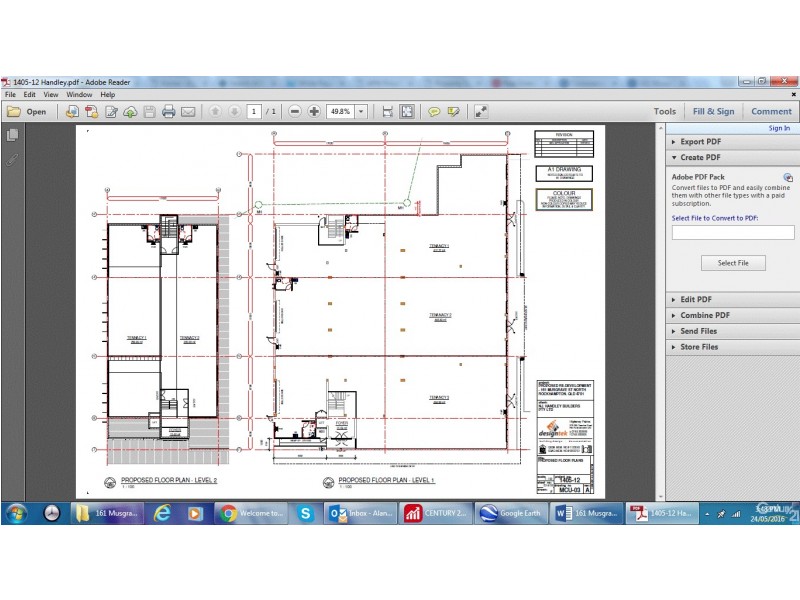800x600 pixels.
Task: Switch to the Fill & Sign pane
Action: pyautogui.click(x=713, y=112)
